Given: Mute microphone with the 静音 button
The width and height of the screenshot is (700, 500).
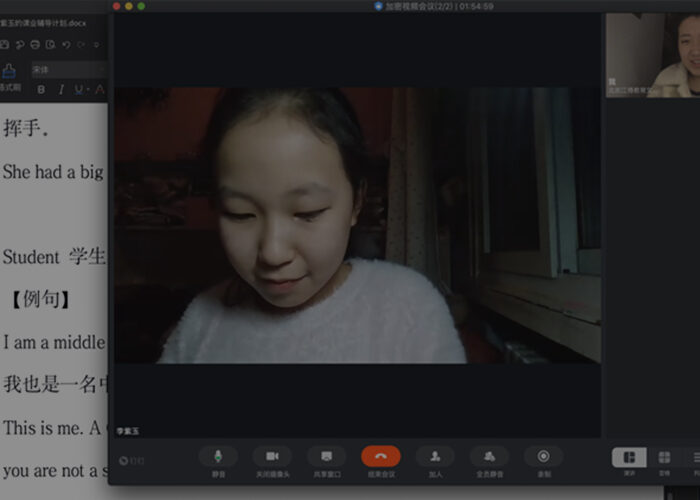Looking at the screenshot, I should (218, 457).
